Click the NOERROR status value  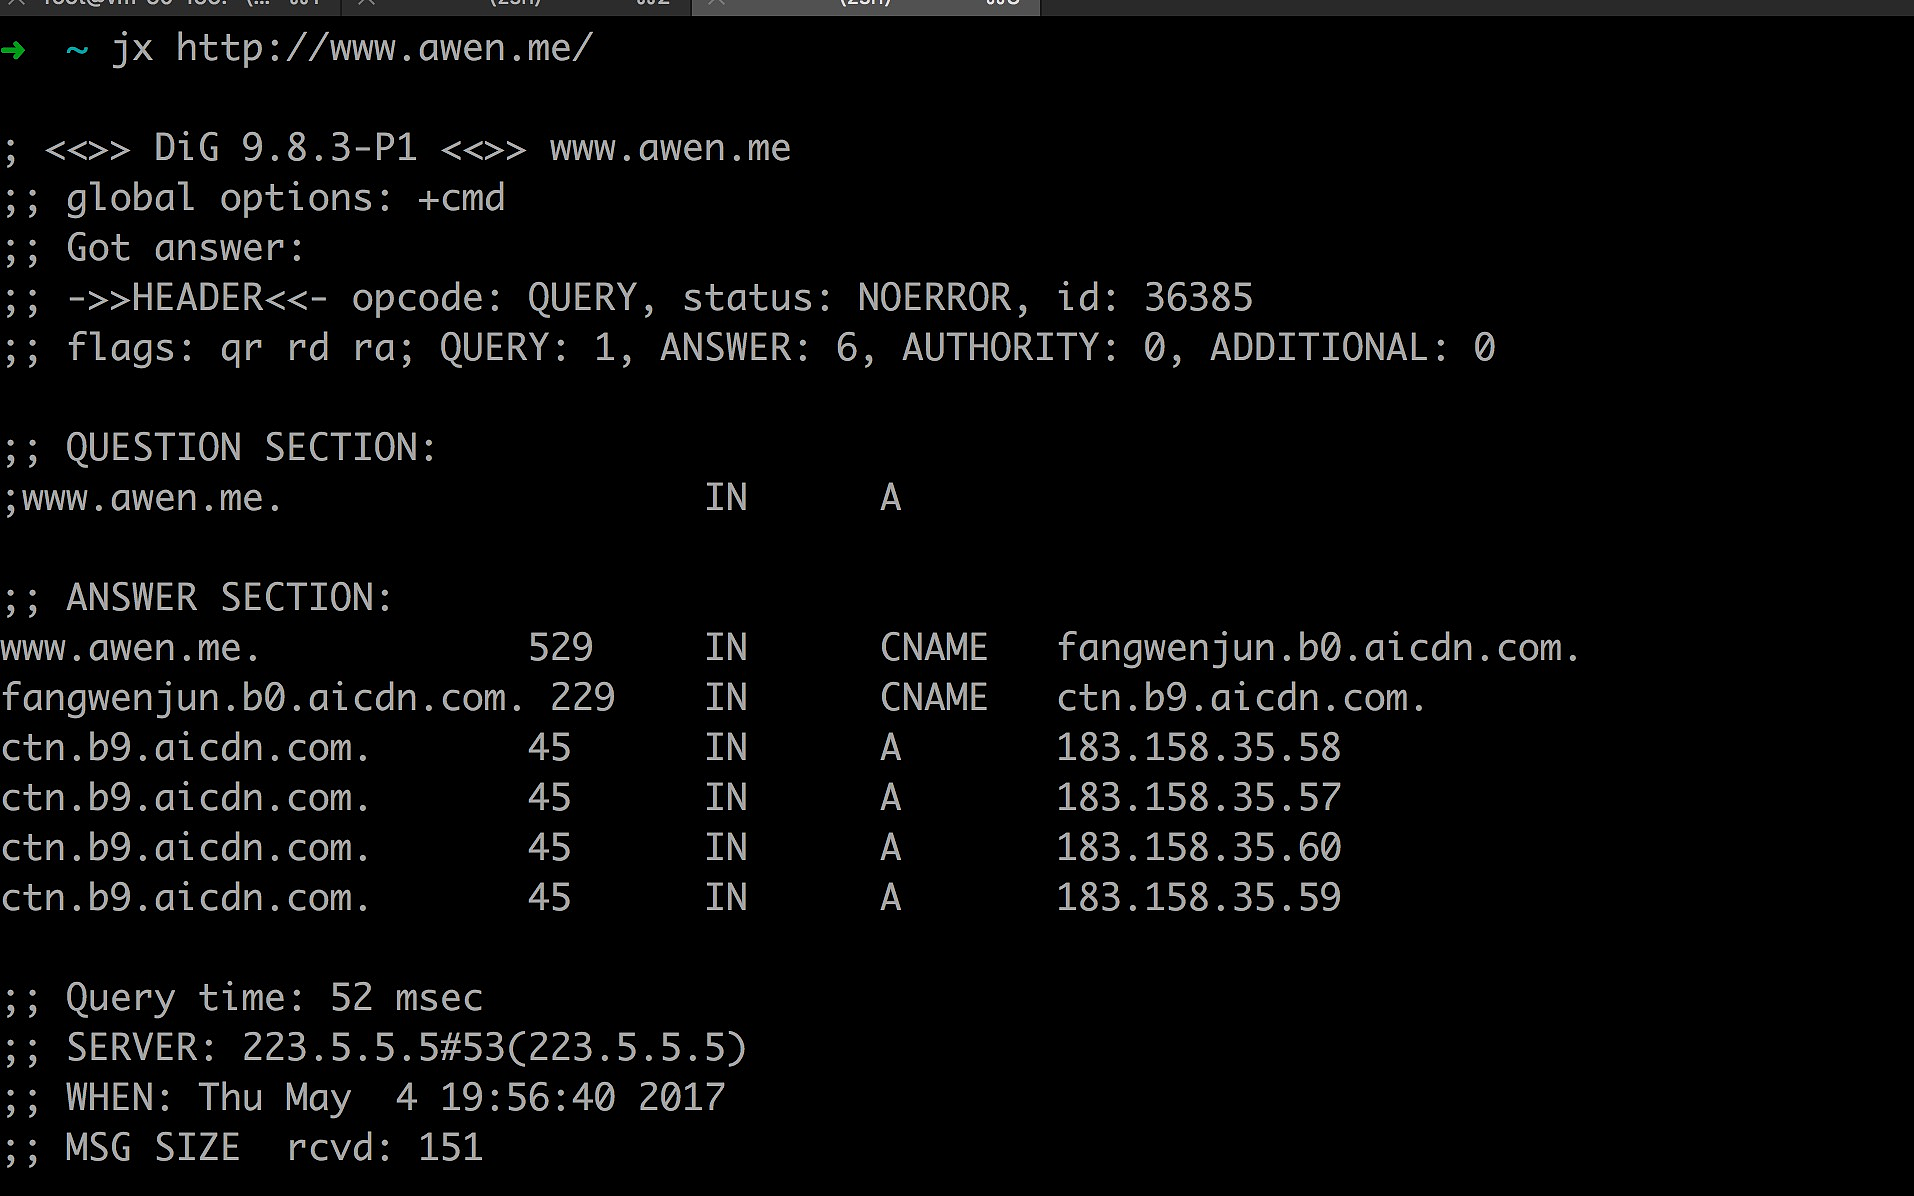click(x=934, y=298)
